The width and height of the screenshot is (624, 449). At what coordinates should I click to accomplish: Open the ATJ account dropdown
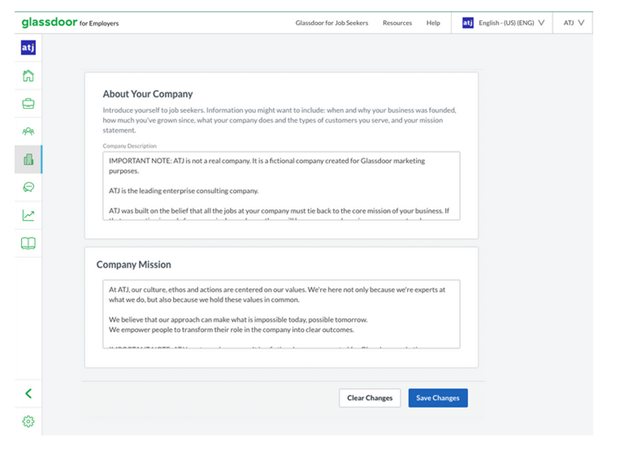tap(573, 23)
